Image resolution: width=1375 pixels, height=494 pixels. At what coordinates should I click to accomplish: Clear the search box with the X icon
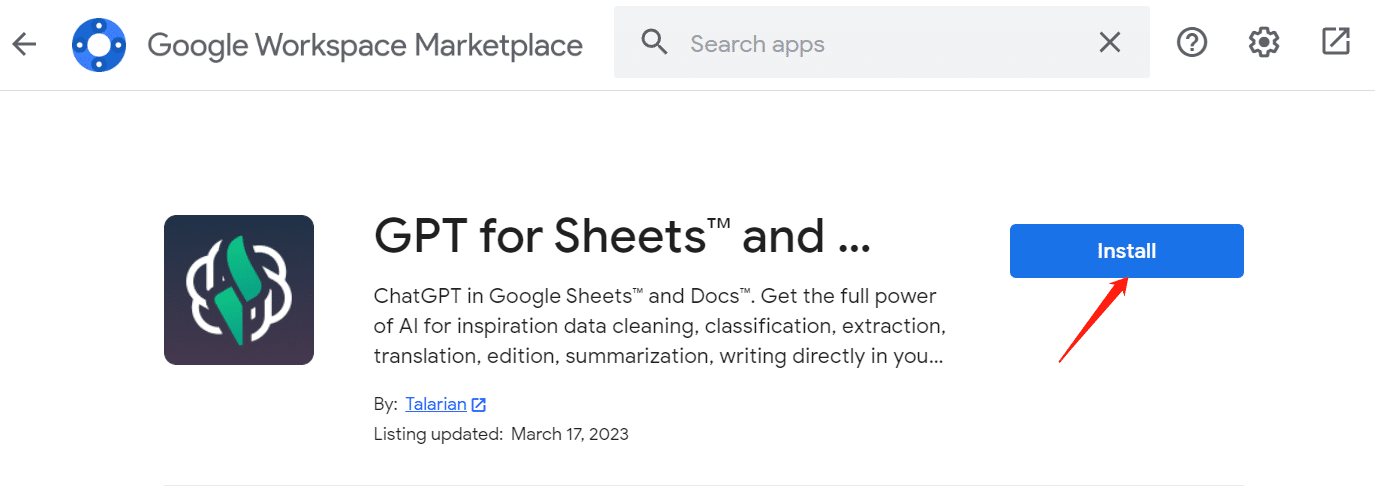pos(1110,42)
